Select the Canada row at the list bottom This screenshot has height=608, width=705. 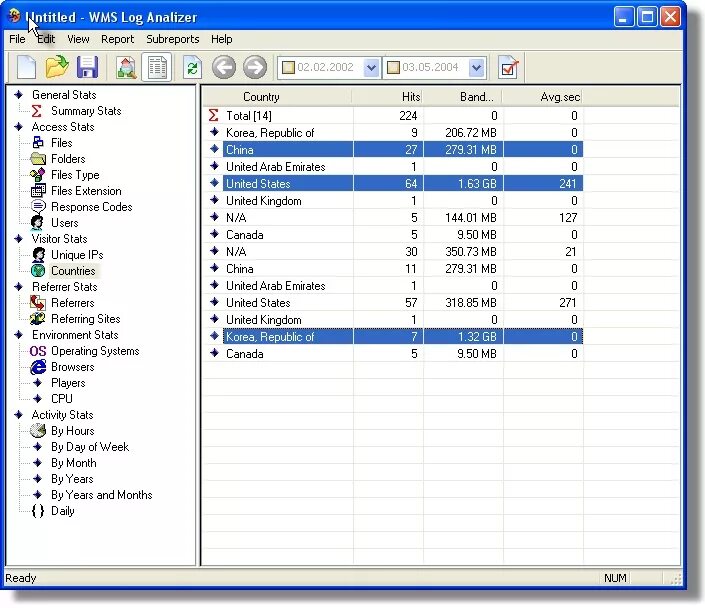pos(394,354)
